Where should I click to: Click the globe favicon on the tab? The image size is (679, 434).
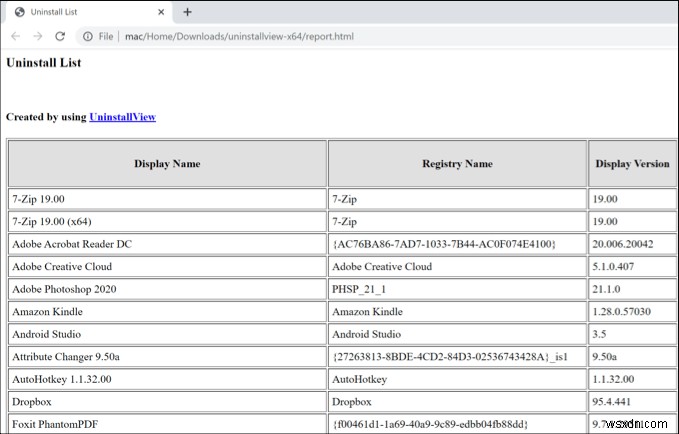point(19,12)
